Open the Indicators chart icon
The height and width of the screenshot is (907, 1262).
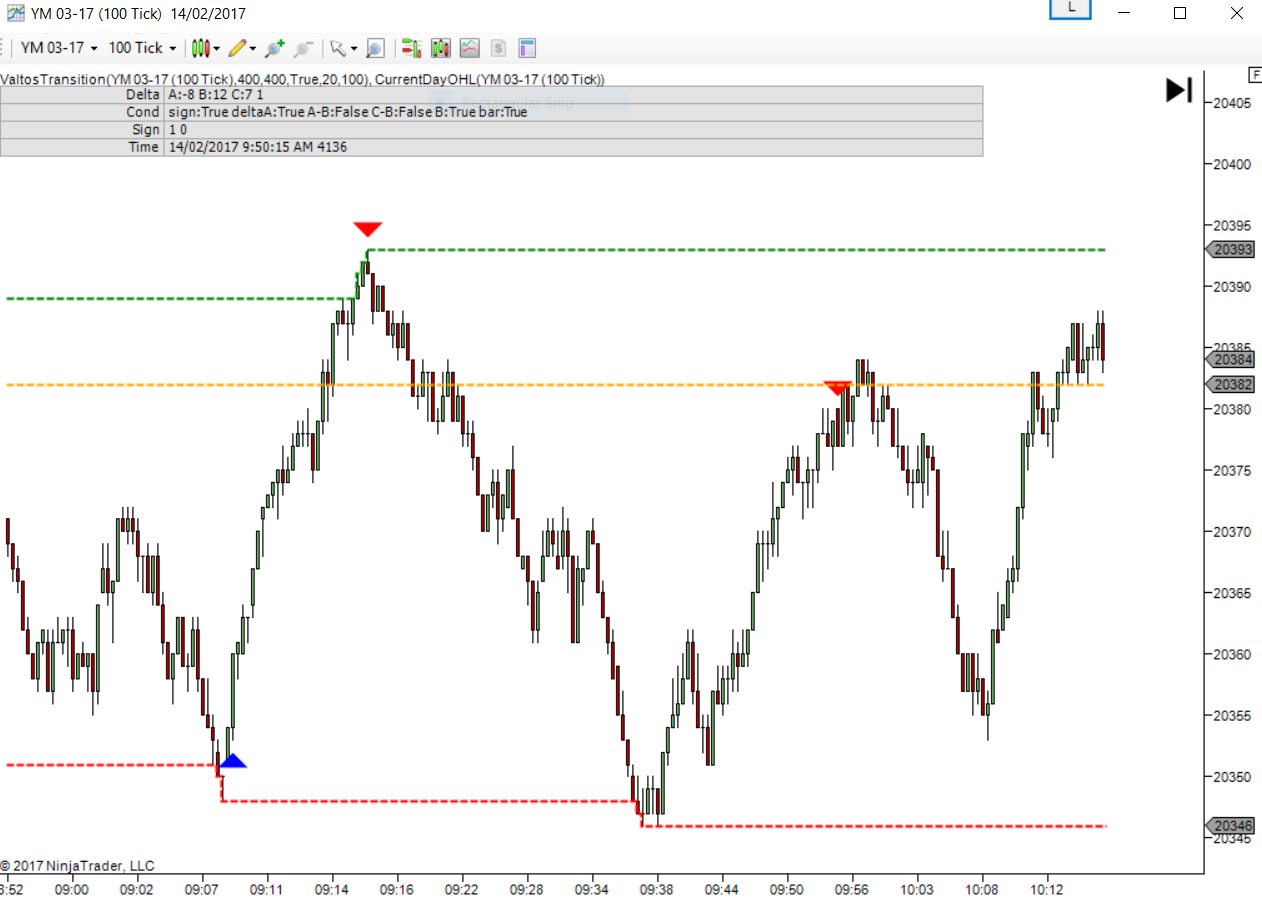(469, 48)
